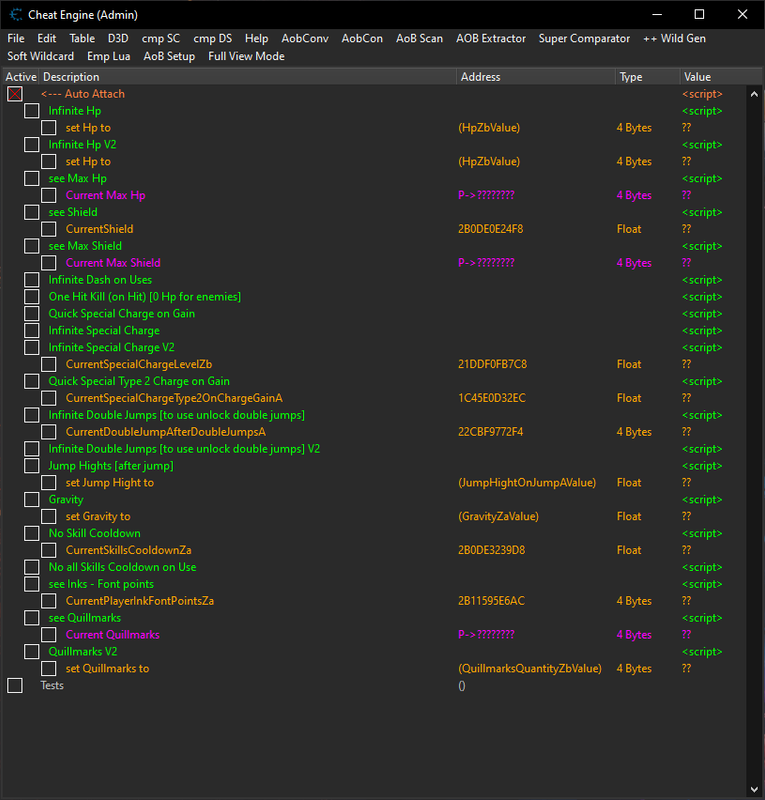Select the Current Quillmarks value cell
Image resolution: width=765 pixels, height=800 pixels.
[x=686, y=635]
